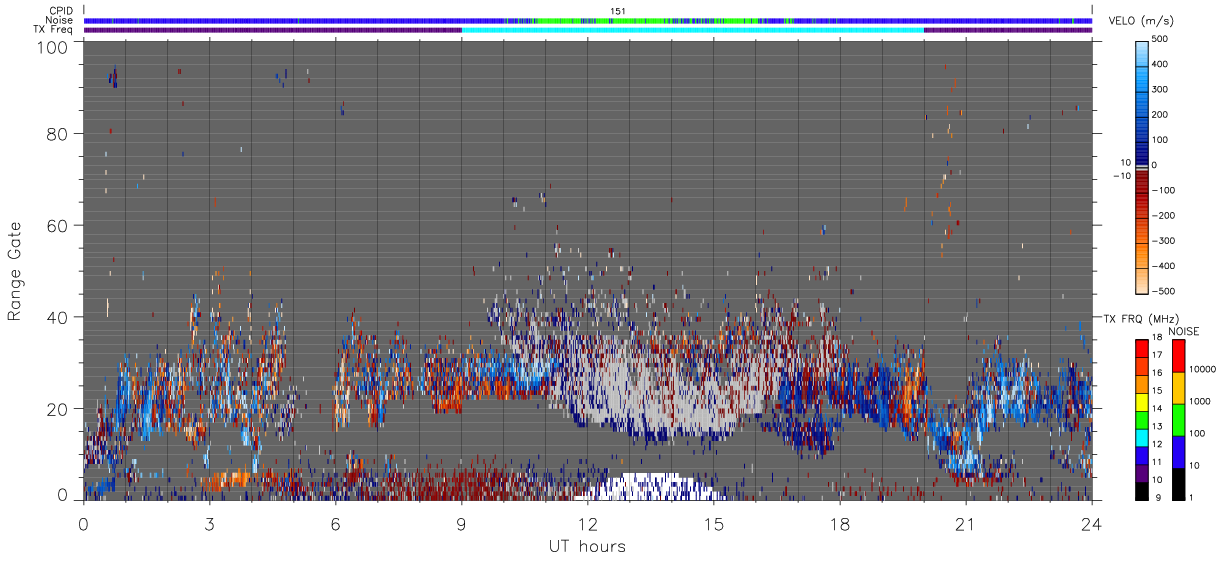
Task: Click the 1000 label in NOISE legend
Action: pyautogui.click(x=1198, y=400)
